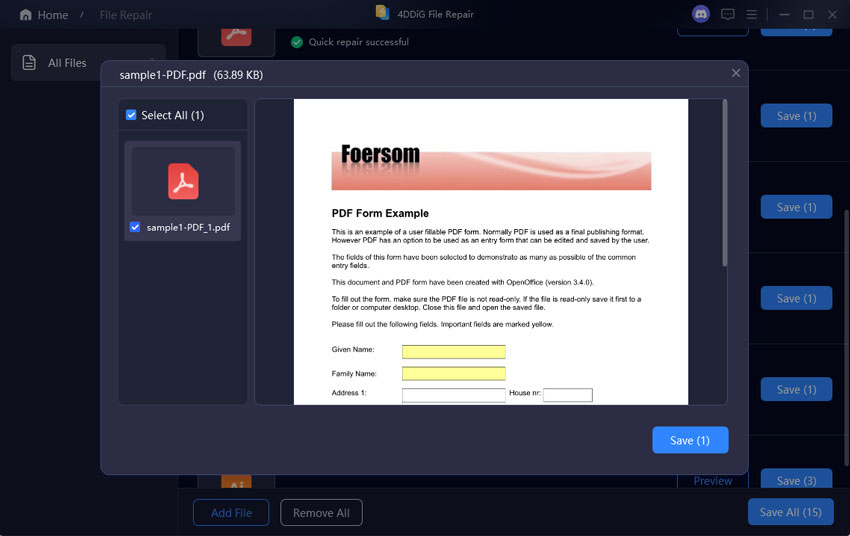Click the Preview link in background list

712,481
